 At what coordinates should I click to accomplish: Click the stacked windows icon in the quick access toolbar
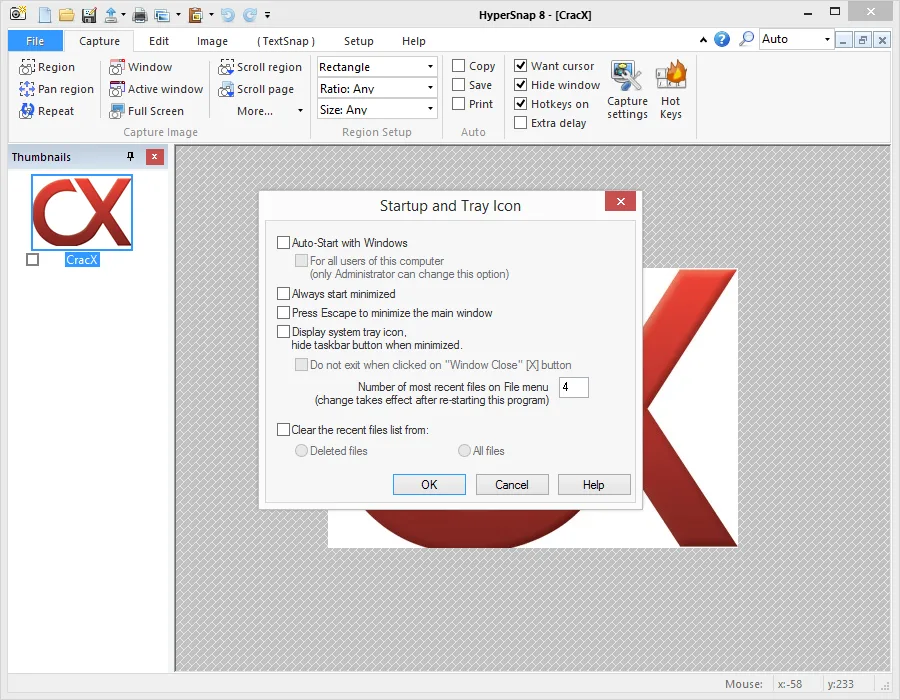tap(162, 15)
